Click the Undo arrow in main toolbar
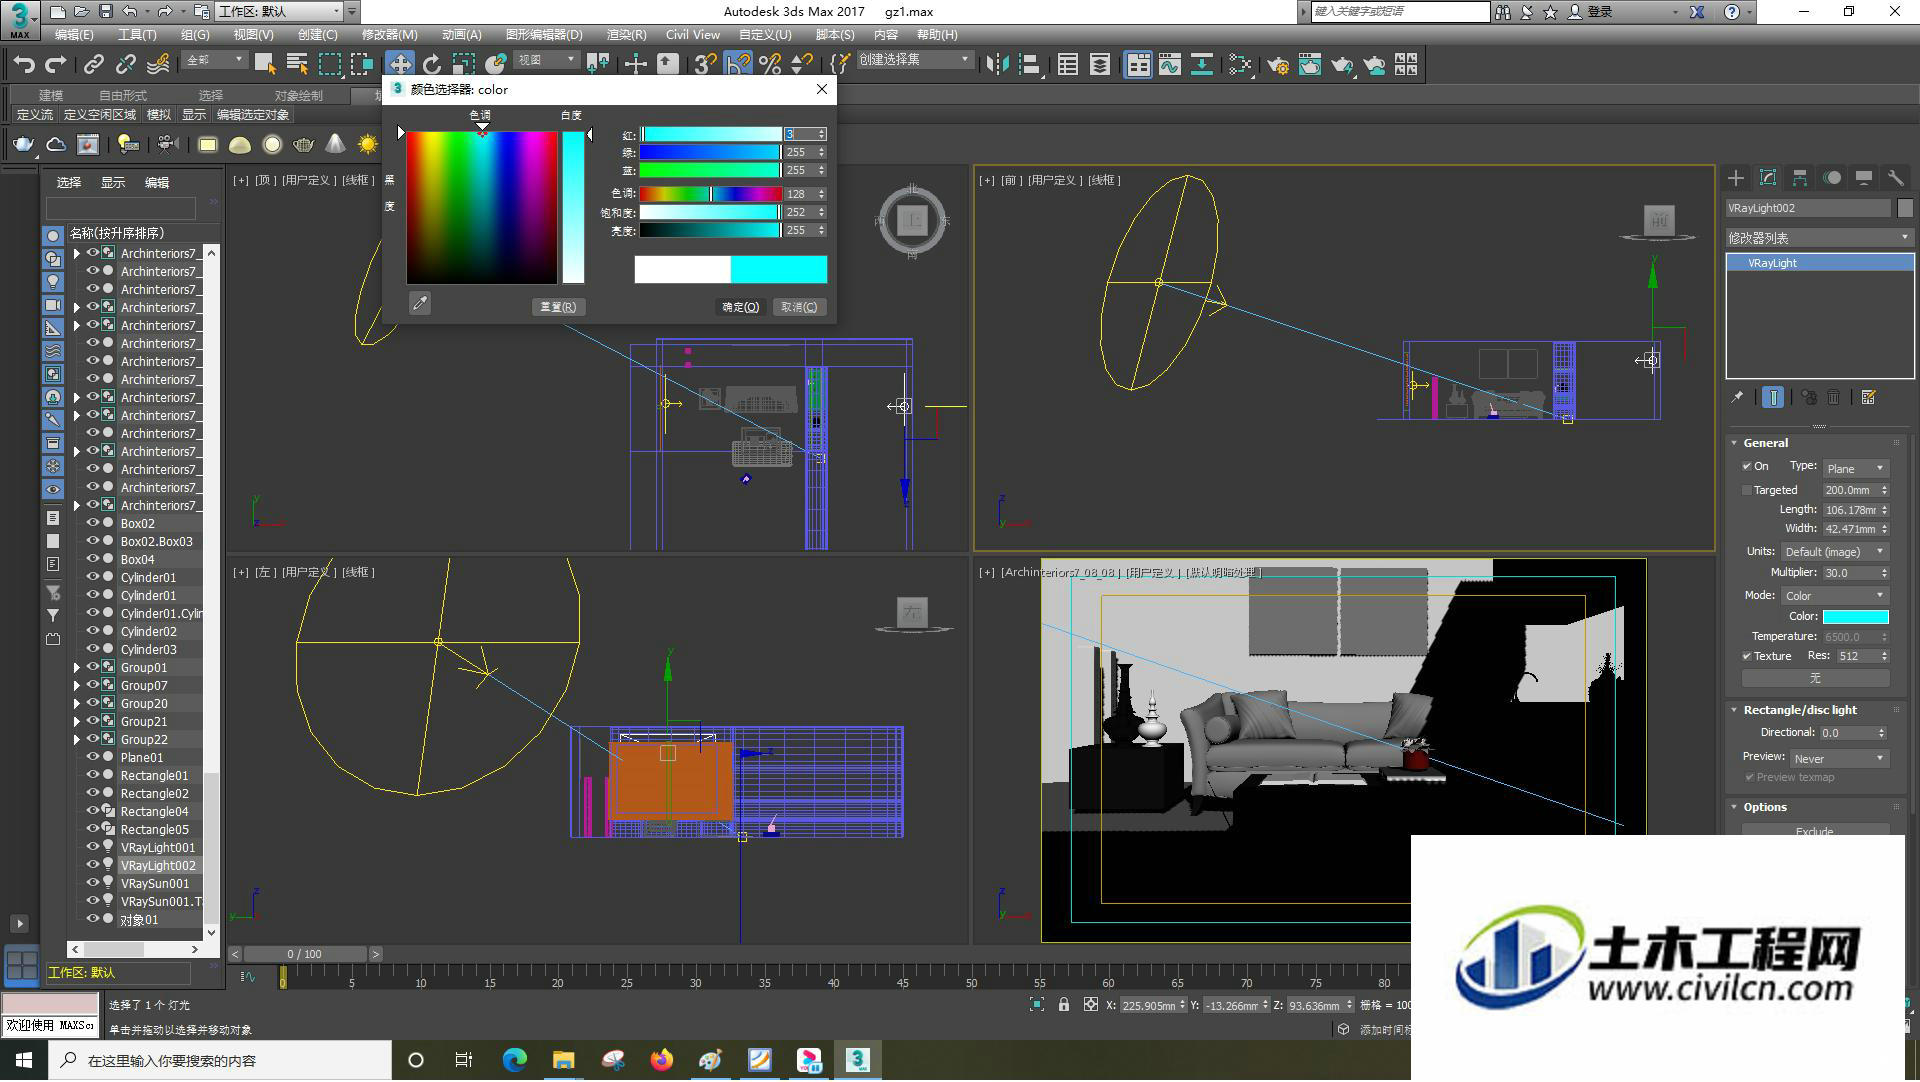Image resolution: width=1920 pixels, height=1082 pixels. 24,65
